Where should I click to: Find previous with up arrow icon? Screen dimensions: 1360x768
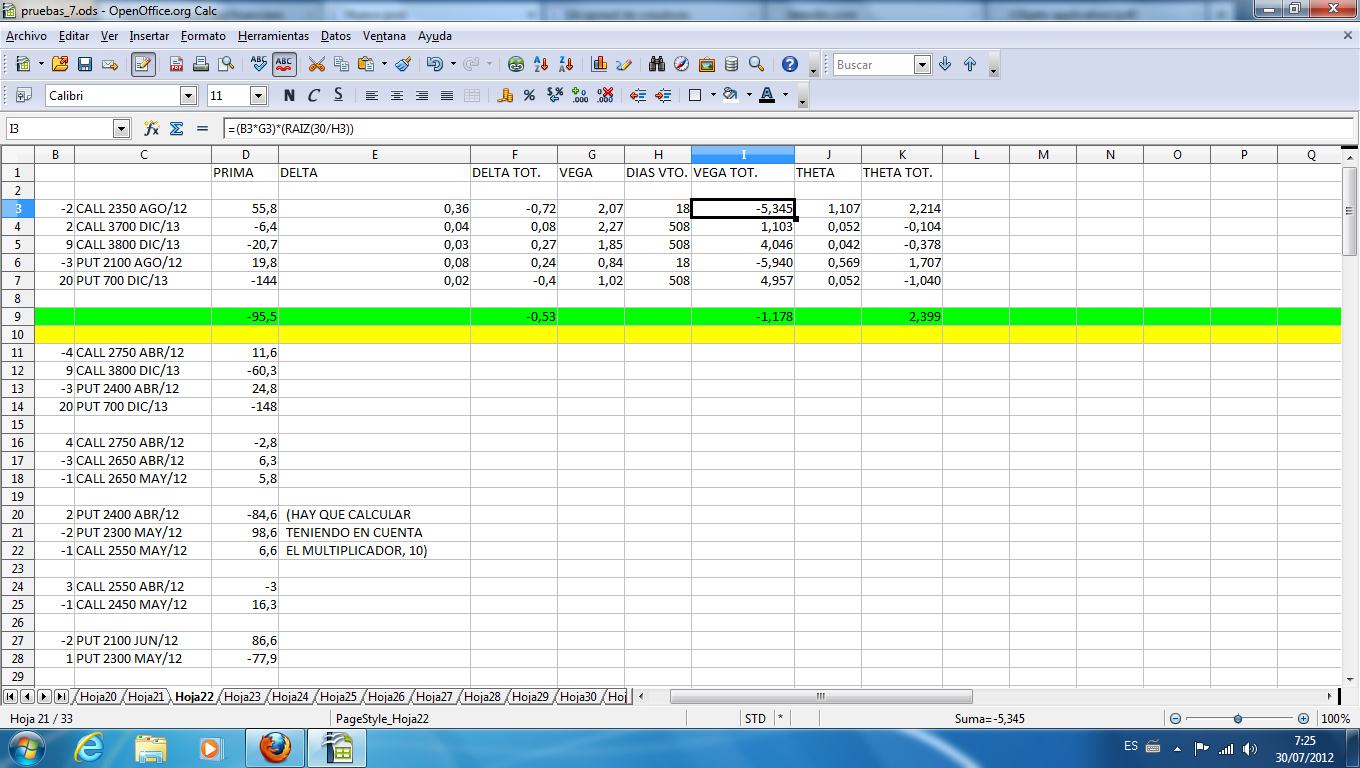970,64
